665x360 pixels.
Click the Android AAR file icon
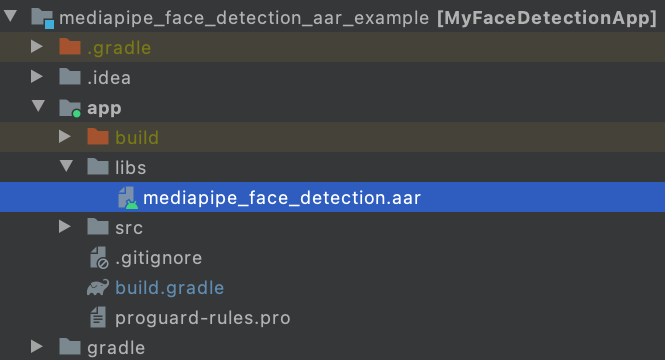tap(128, 198)
